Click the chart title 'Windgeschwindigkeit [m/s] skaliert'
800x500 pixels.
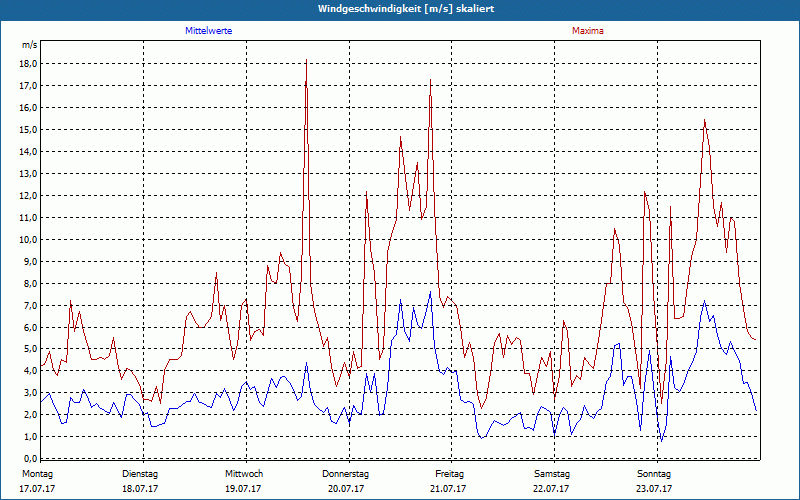[406, 9]
